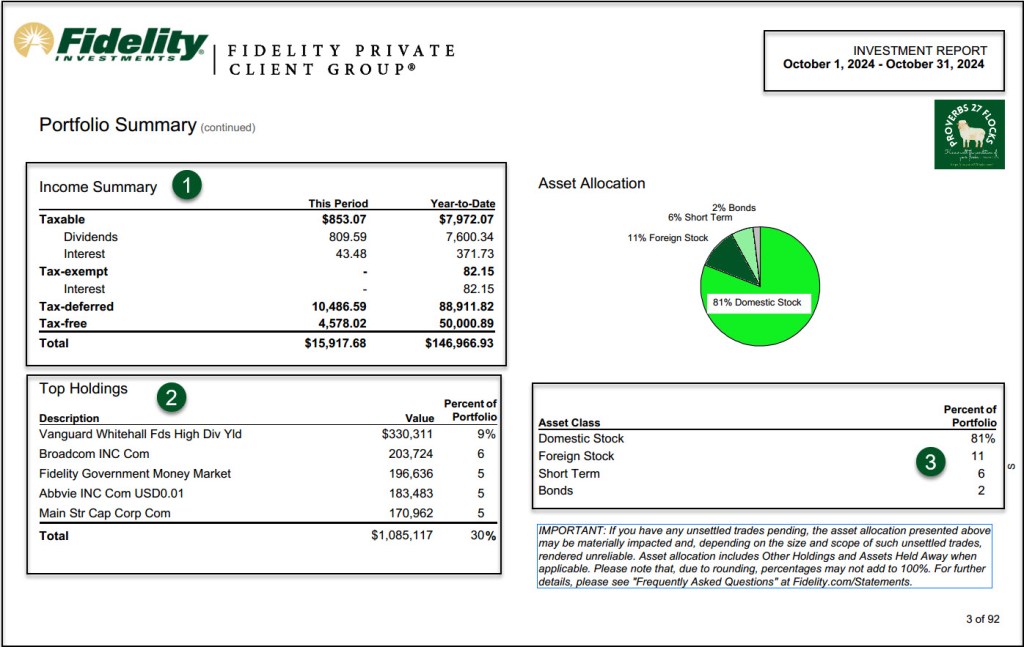Click the Income Summary heading

coord(98,187)
